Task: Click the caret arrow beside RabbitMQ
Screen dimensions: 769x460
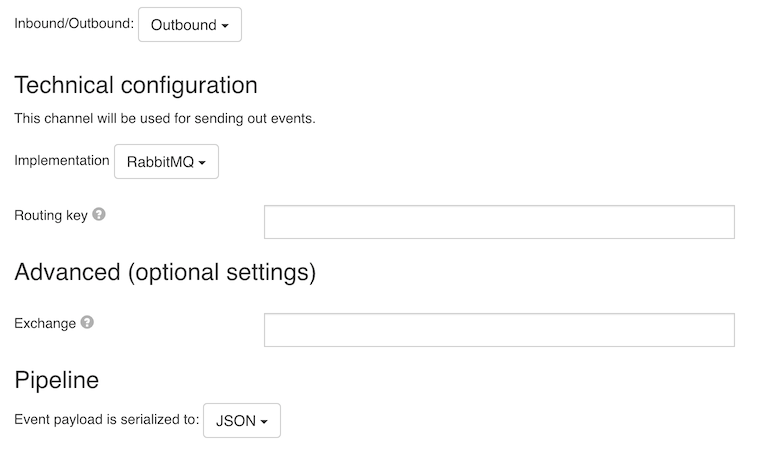Action: (x=202, y=163)
